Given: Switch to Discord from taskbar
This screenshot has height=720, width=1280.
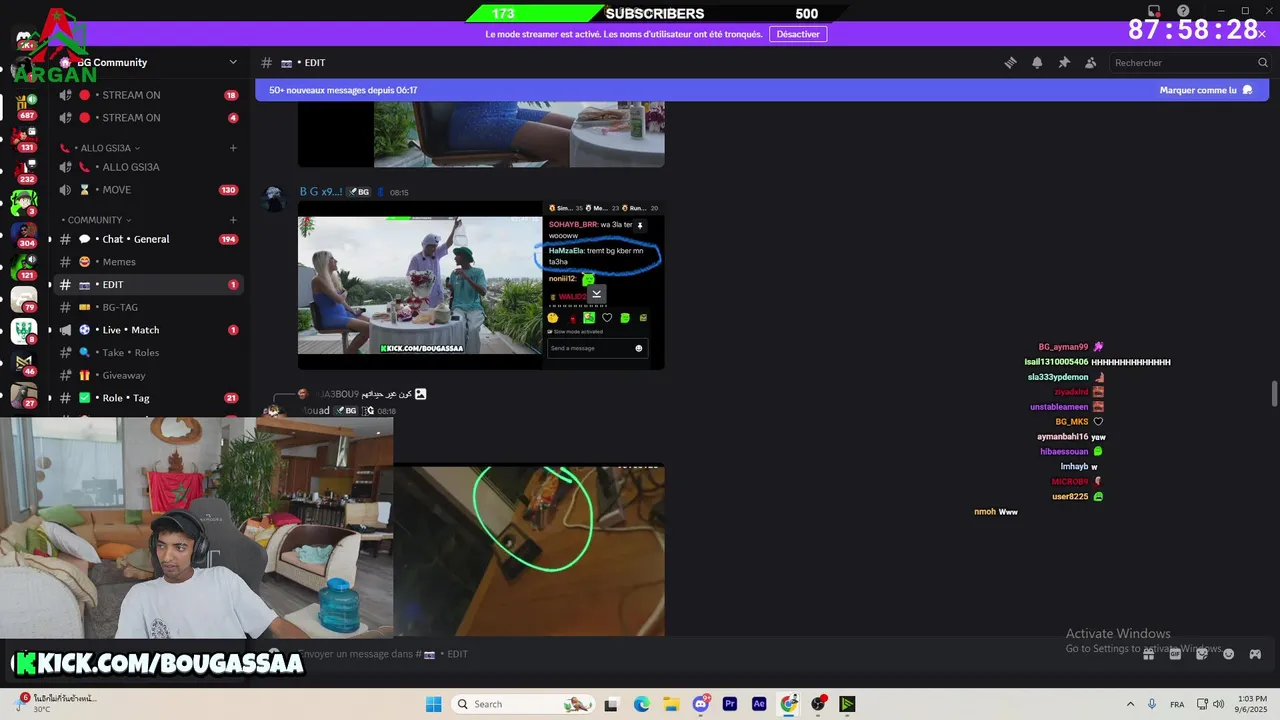Looking at the screenshot, I should coord(701,704).
